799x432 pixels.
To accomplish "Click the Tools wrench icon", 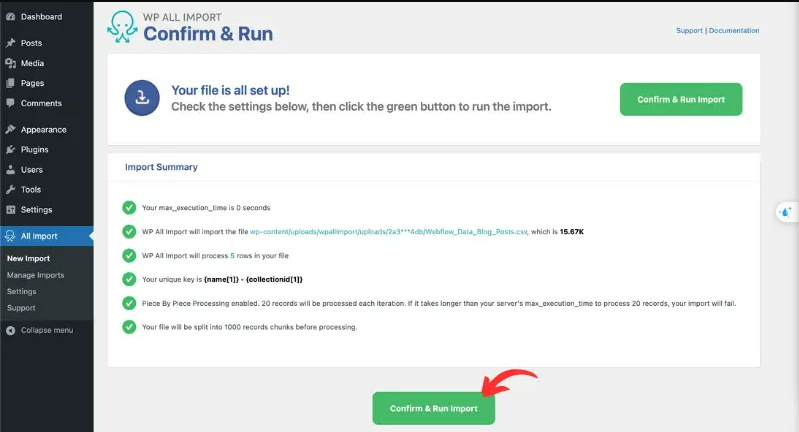I will pyautogui.click(x=10, y=190).
